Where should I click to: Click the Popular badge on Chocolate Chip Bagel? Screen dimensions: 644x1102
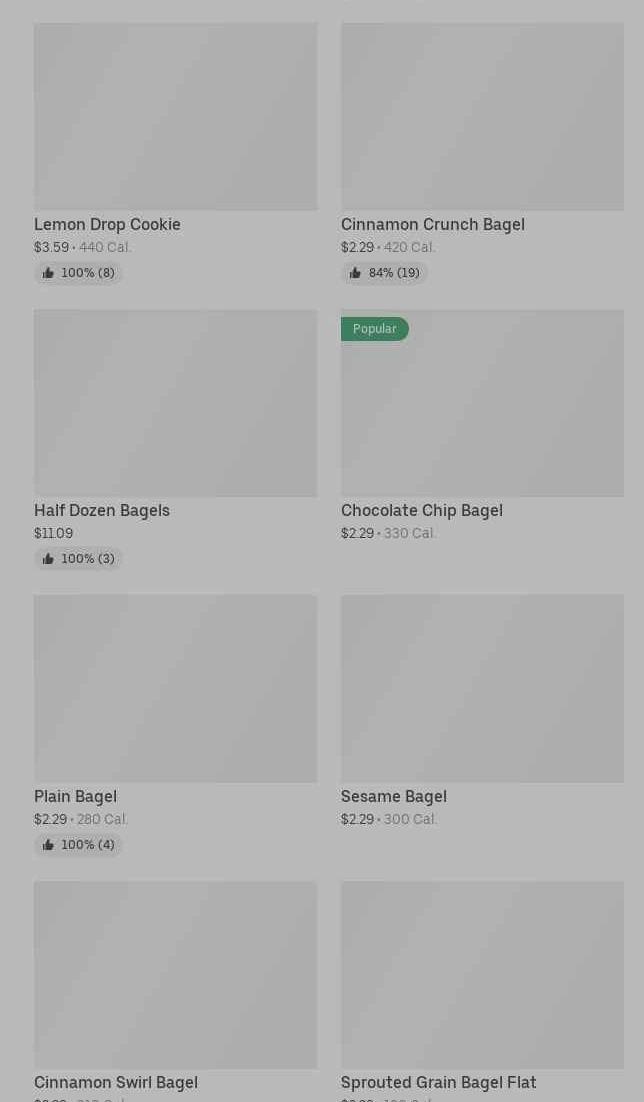click(x=374, y=329)
